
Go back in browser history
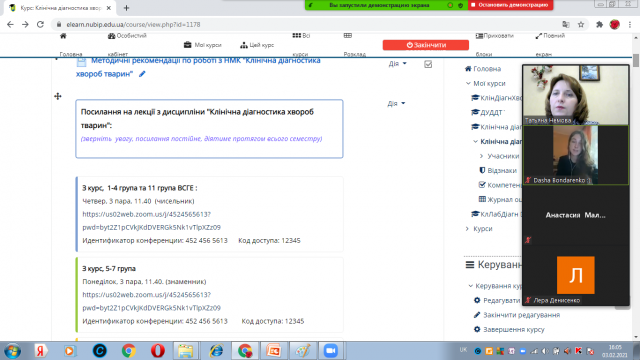(x=10, y=24)
